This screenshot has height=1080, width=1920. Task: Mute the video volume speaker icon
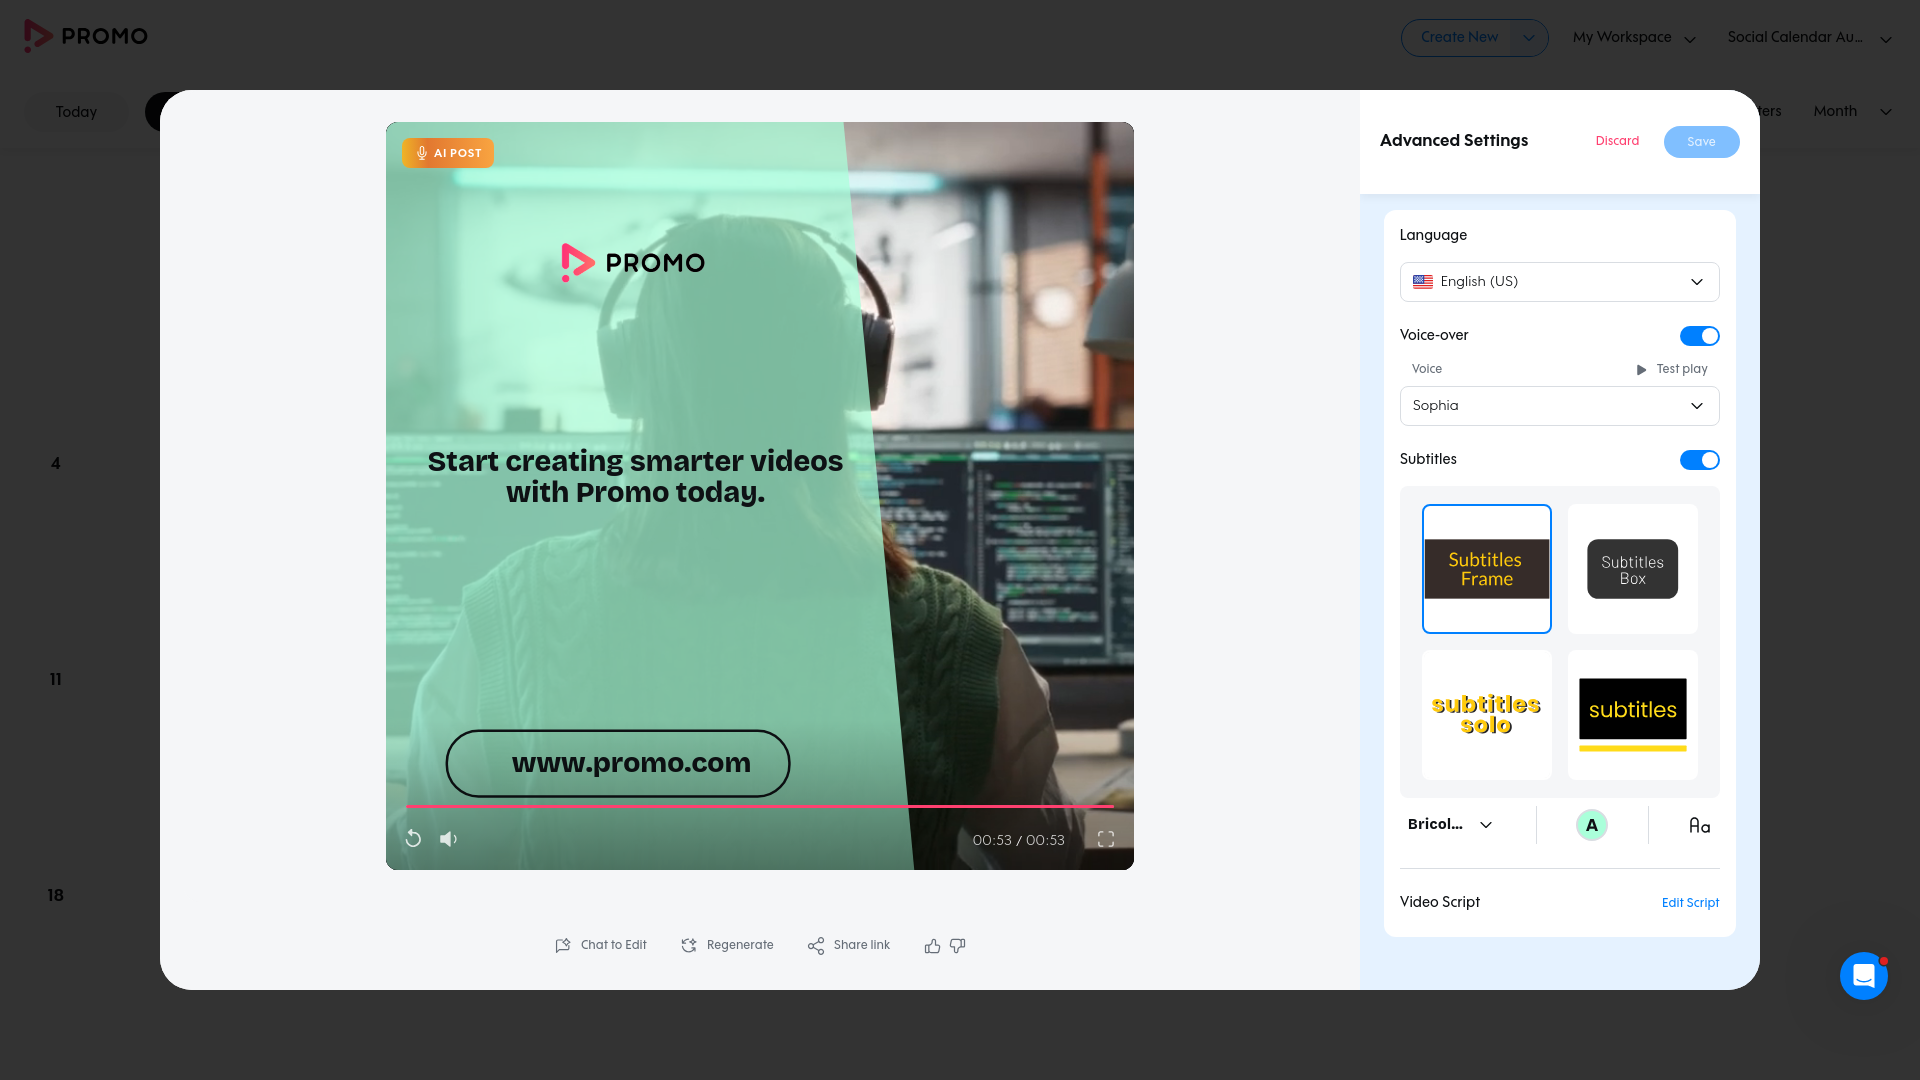[x=449, y=839]
